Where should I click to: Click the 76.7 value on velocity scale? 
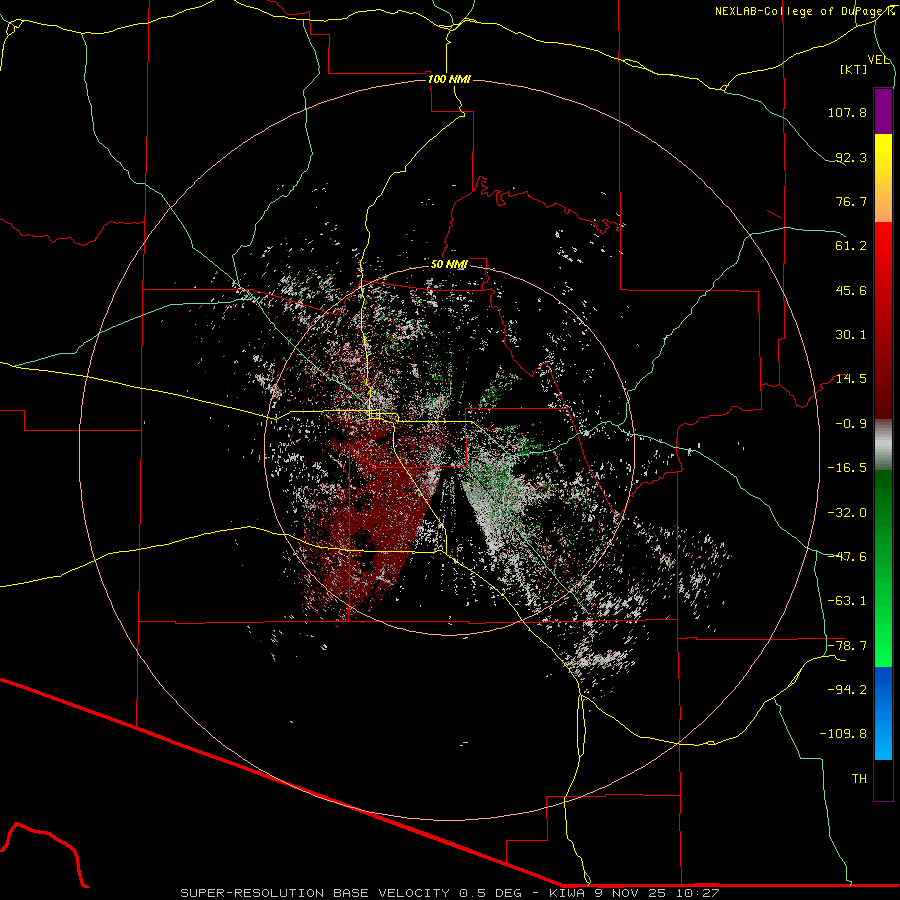pyautogui.click(x=851, y=201)
